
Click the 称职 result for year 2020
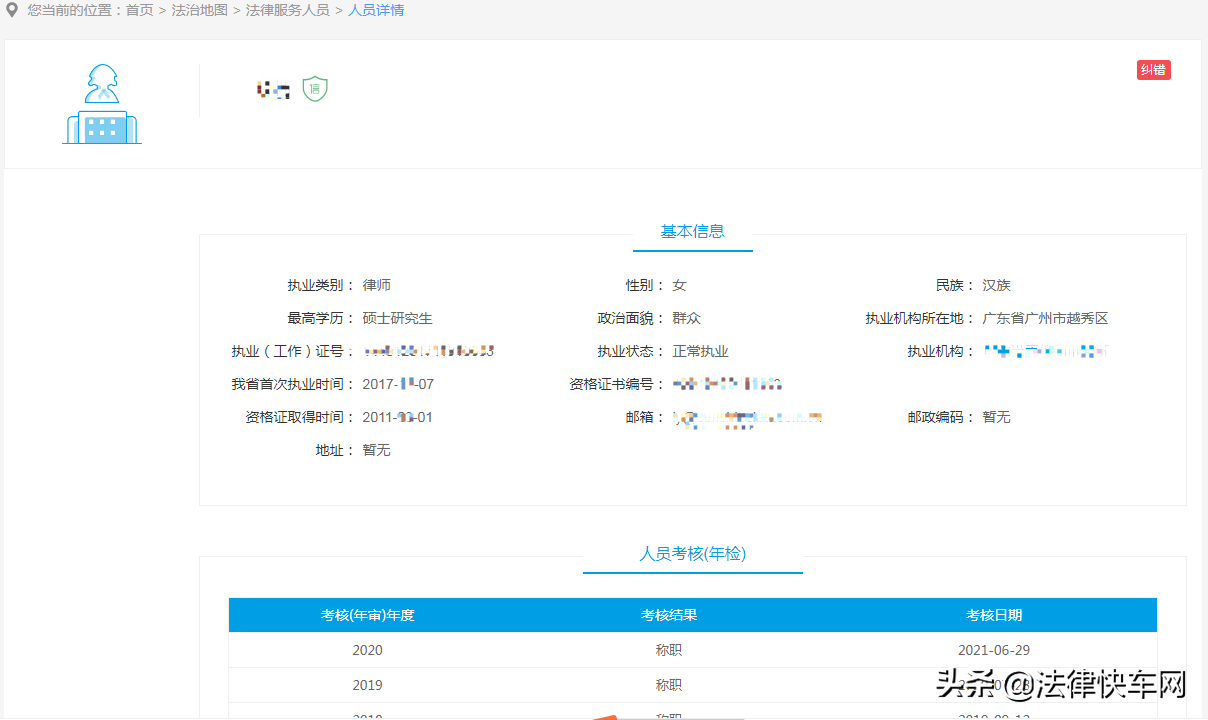(668, 650)
